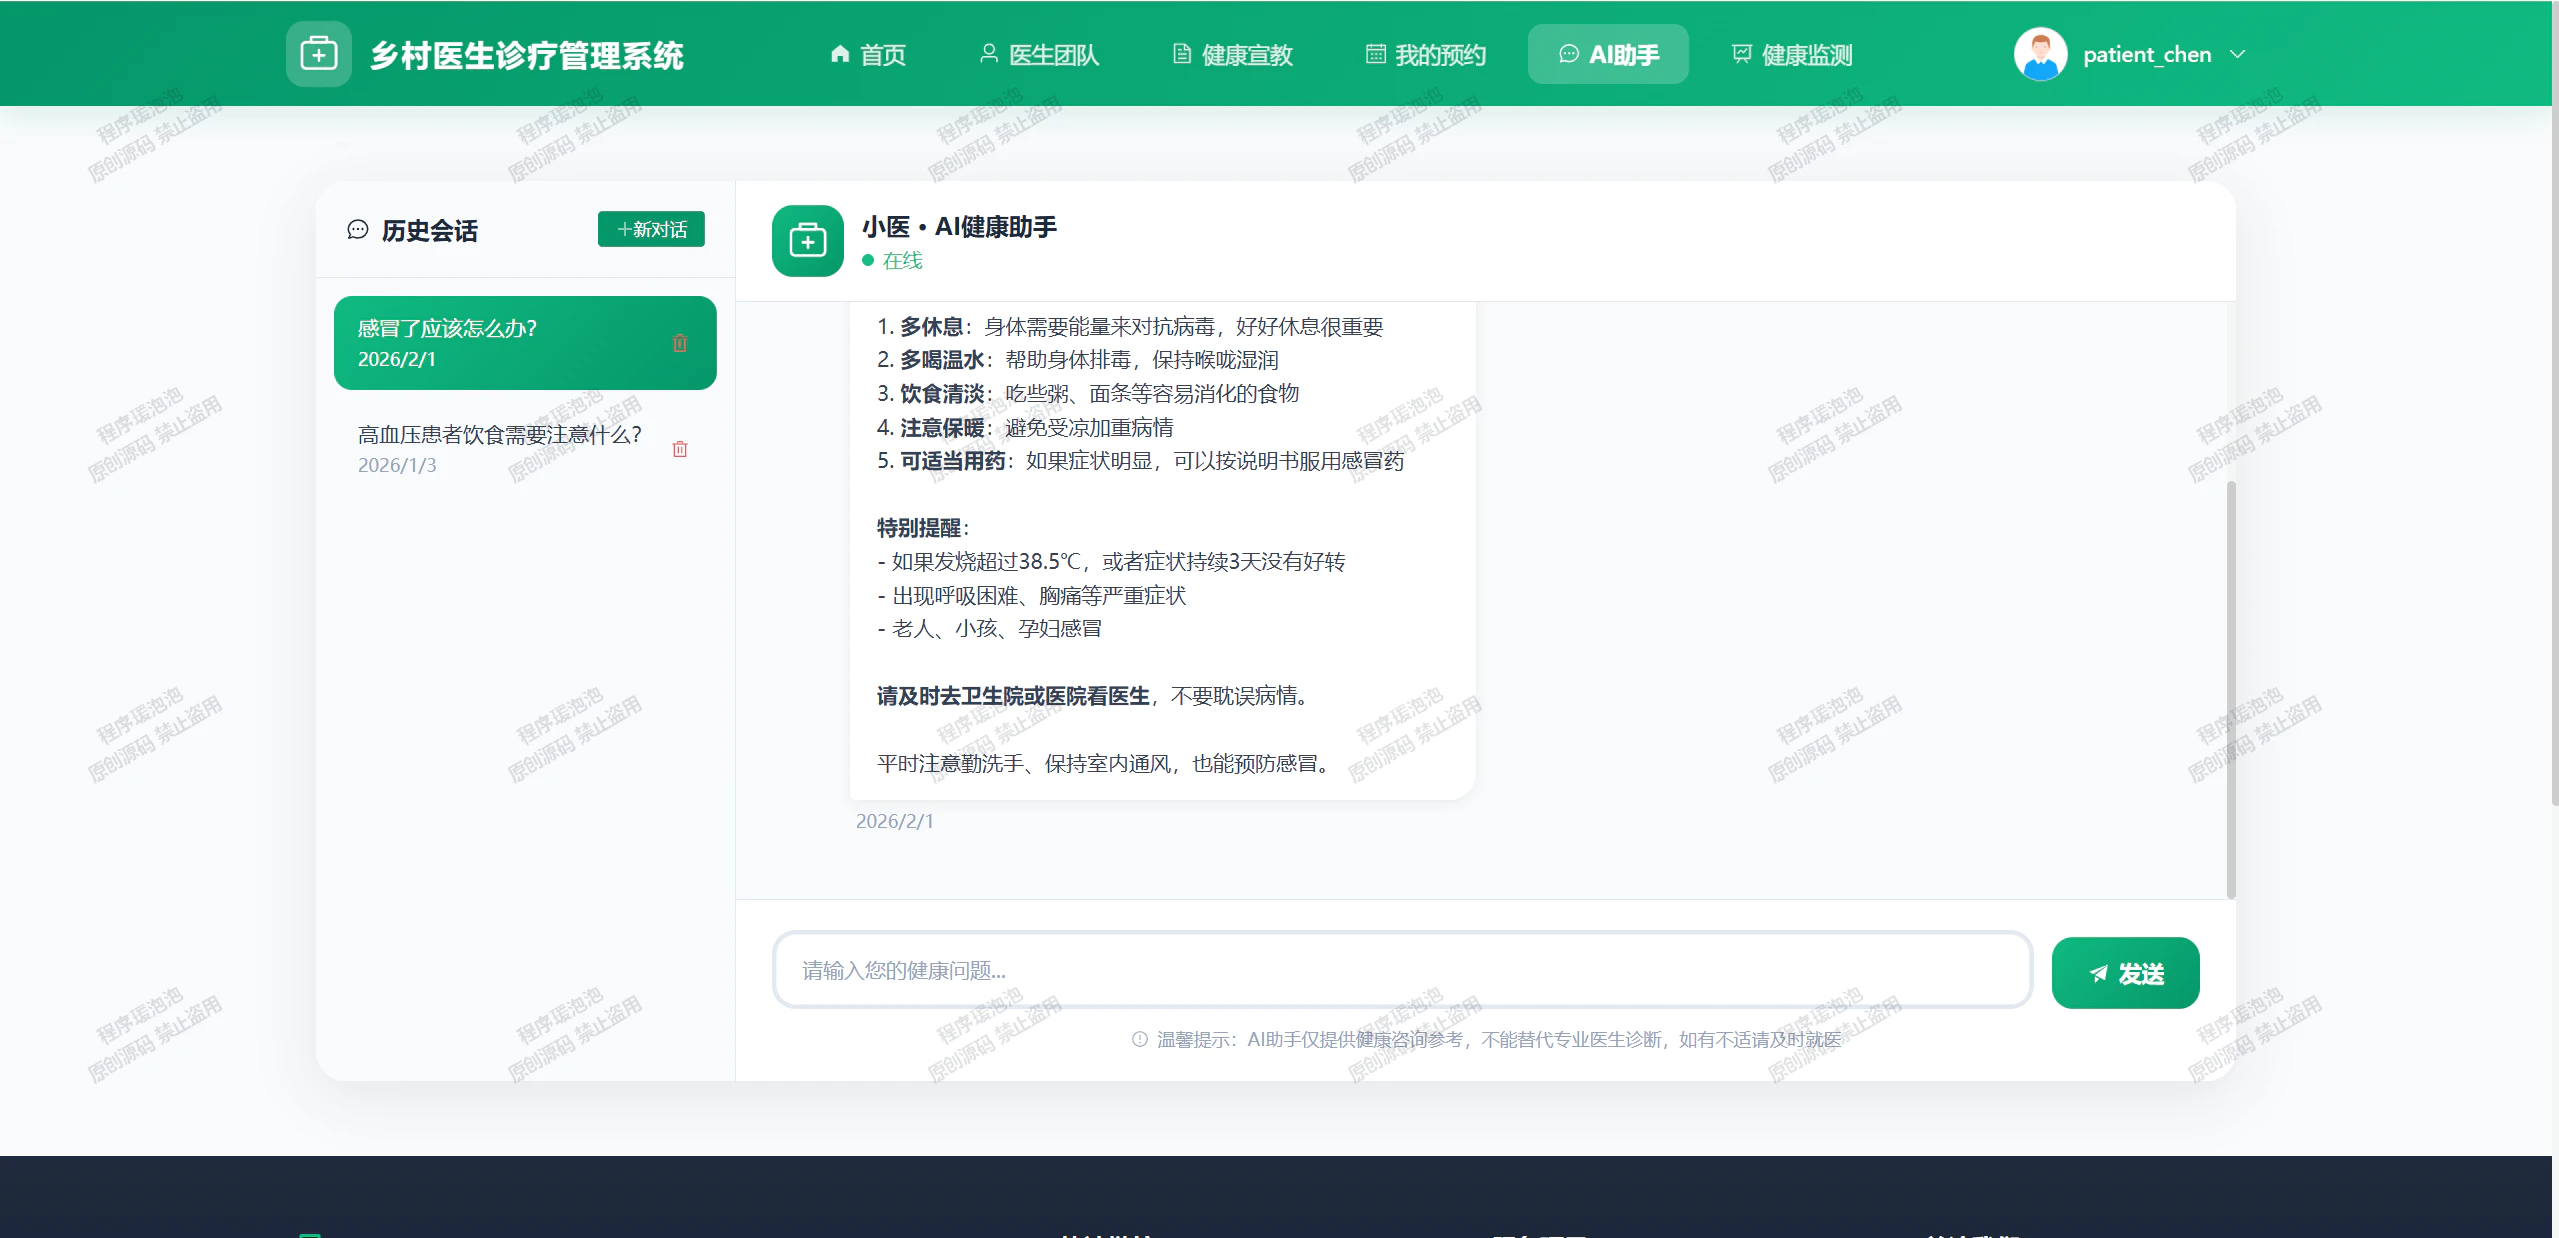Click the 饮食清淡 list item text

[1088, 394]
